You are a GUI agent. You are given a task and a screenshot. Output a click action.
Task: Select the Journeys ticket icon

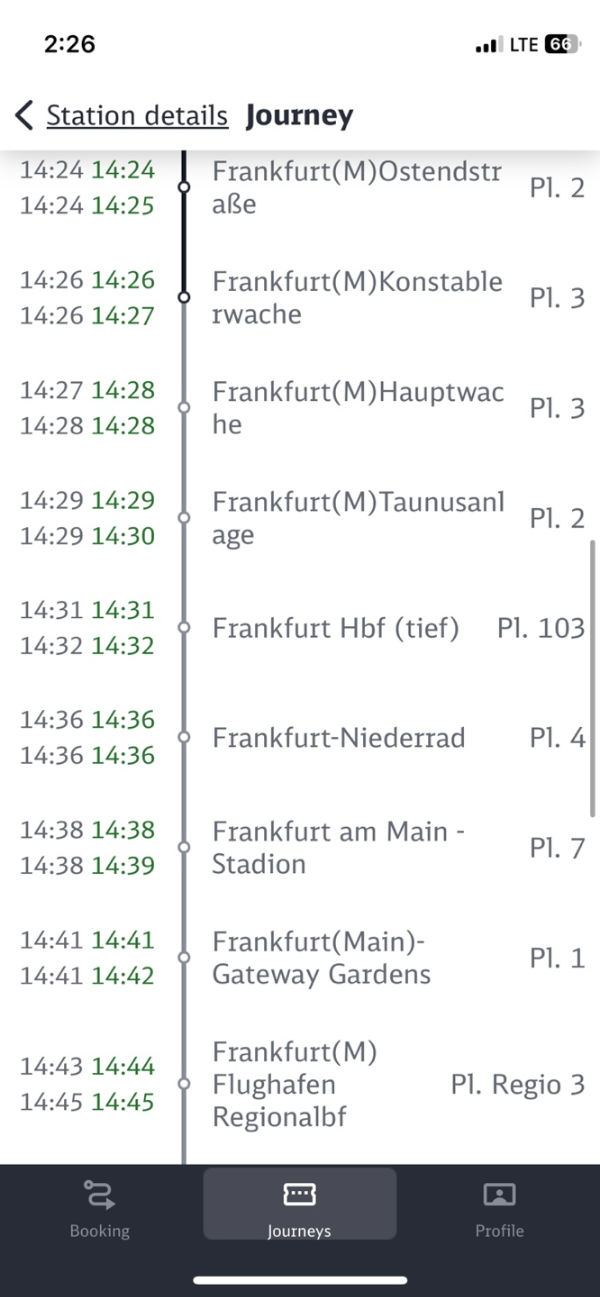300,1194
